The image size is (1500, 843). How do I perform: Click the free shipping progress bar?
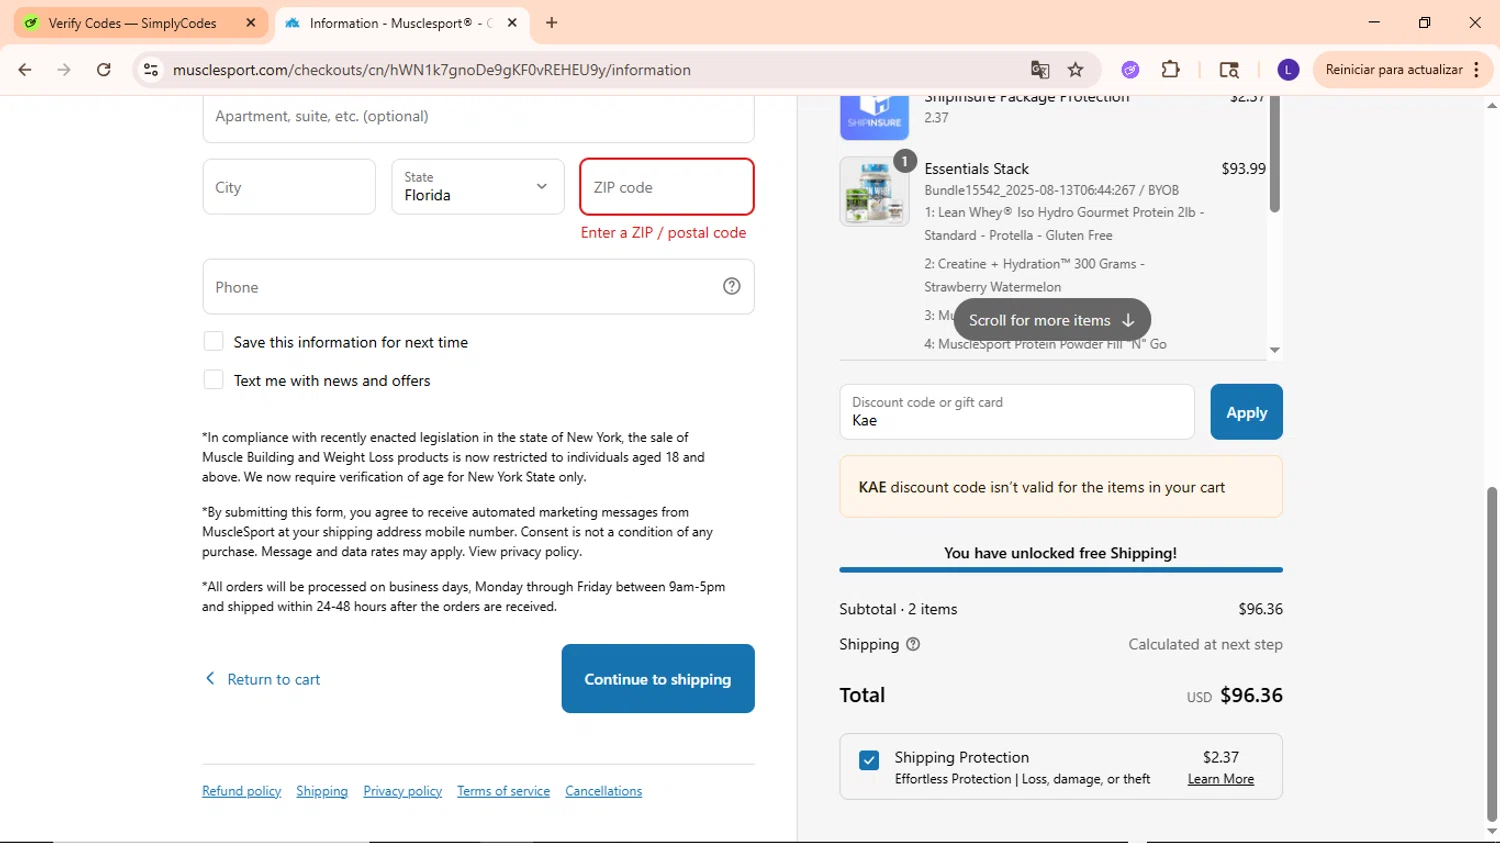tap(1061, 570)
